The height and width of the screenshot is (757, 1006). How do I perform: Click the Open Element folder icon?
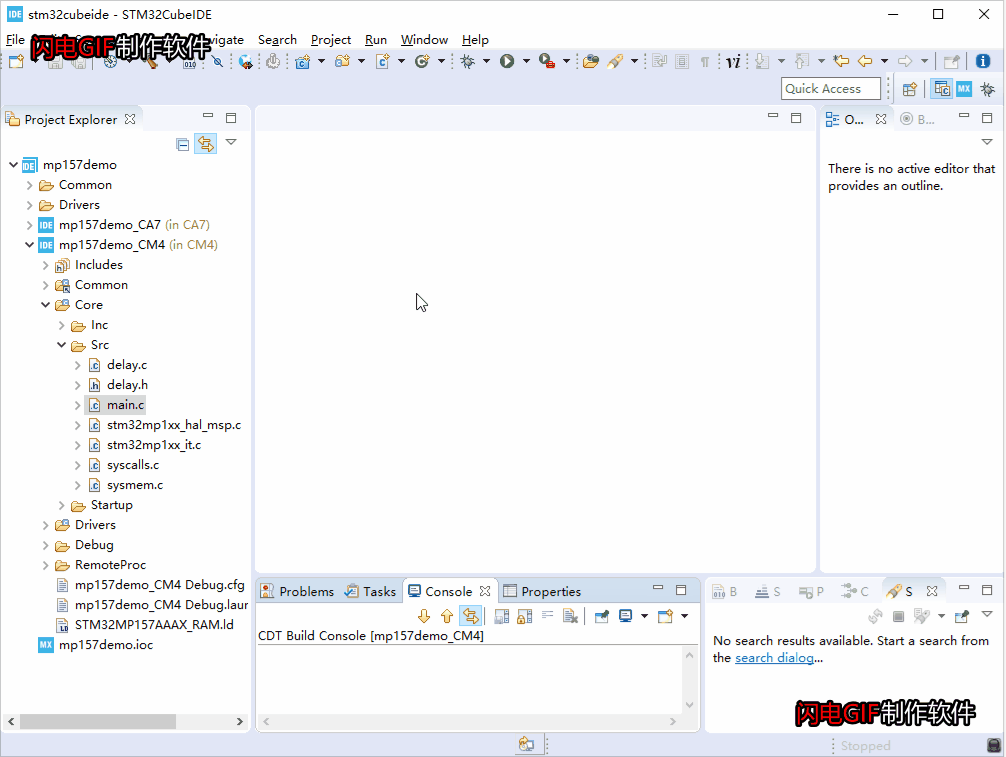(x=591, y=62)
